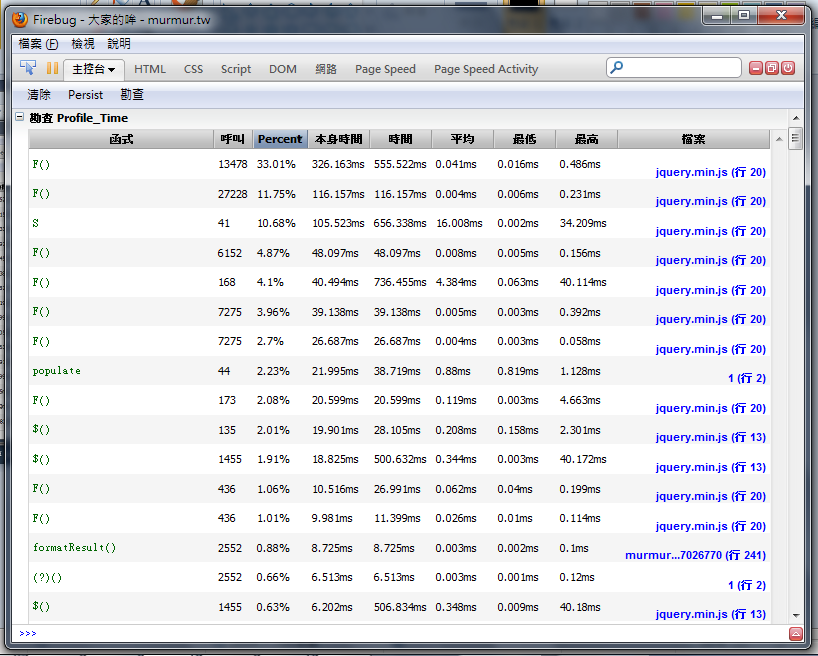Sort by the 最高 column header
818x656 pixels.
point(586,139)
